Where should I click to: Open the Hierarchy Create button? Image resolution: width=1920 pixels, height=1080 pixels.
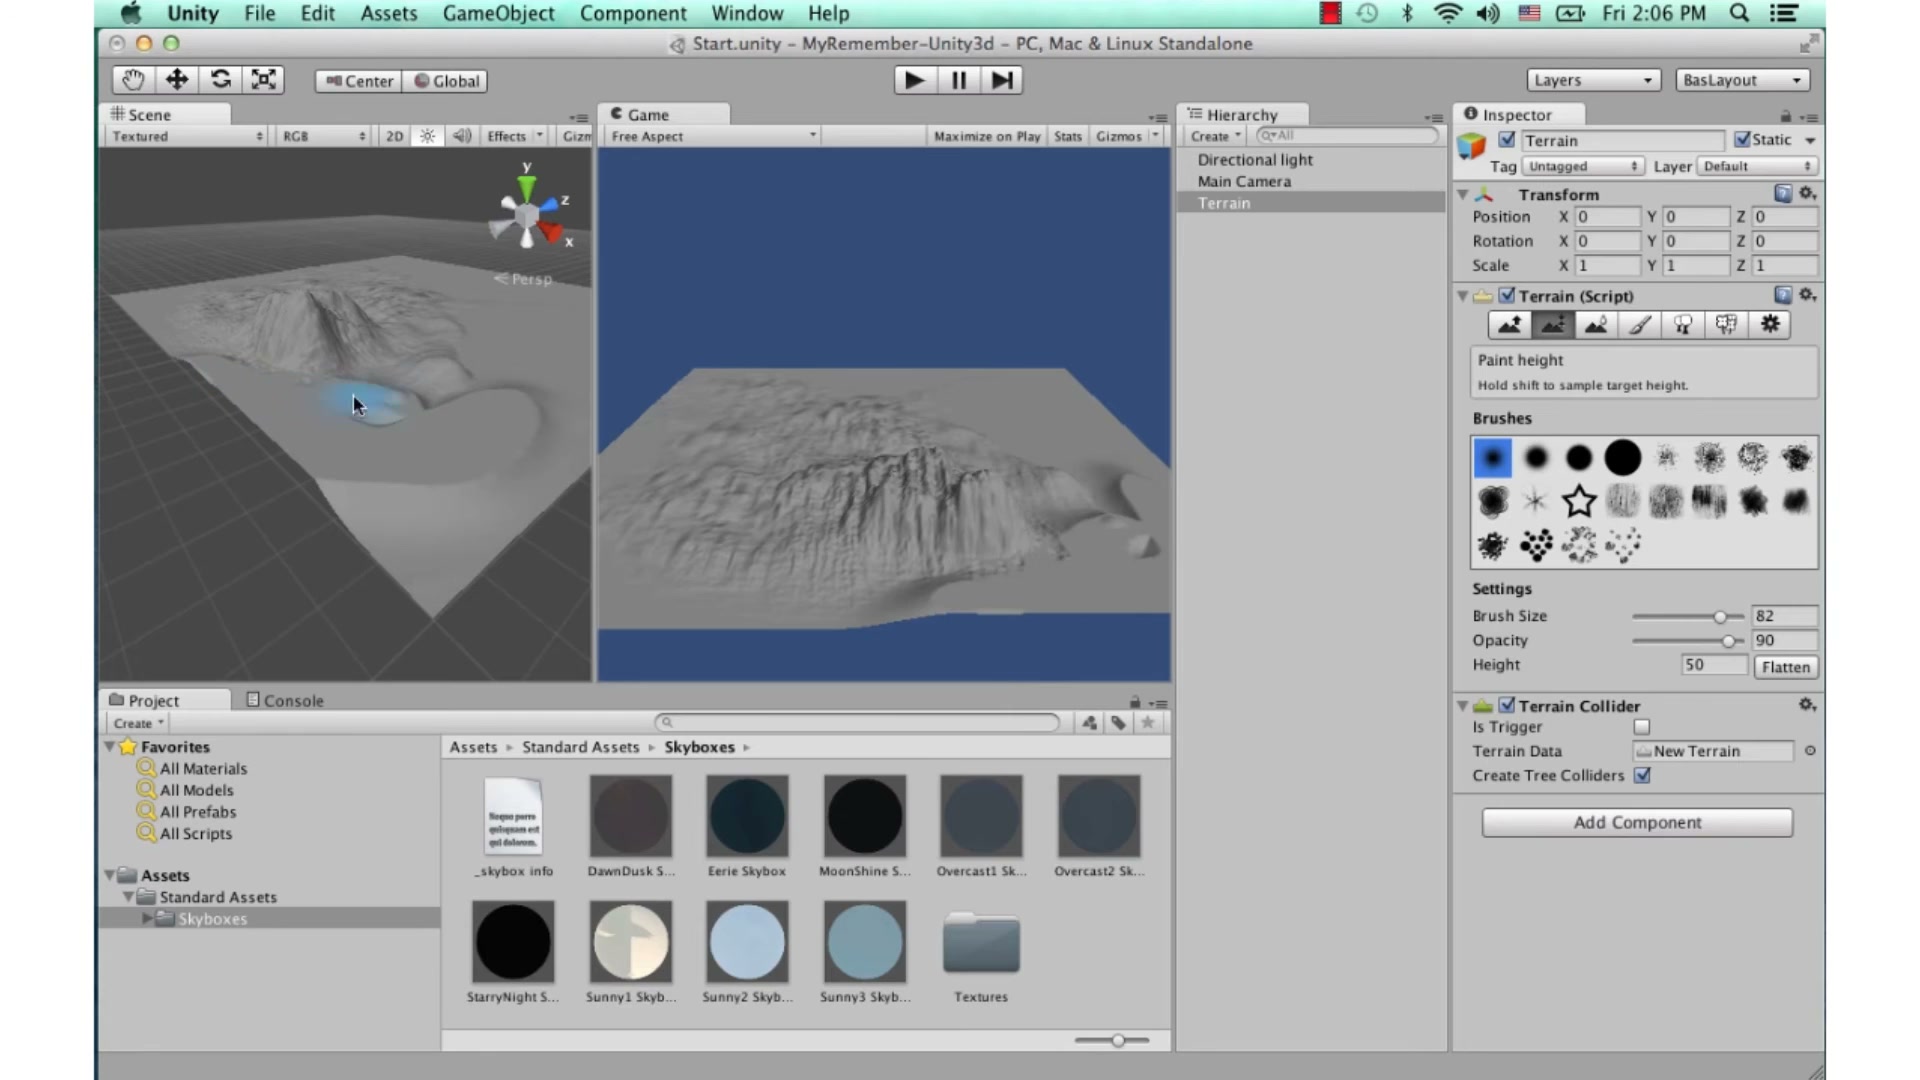coord(1215,136)
